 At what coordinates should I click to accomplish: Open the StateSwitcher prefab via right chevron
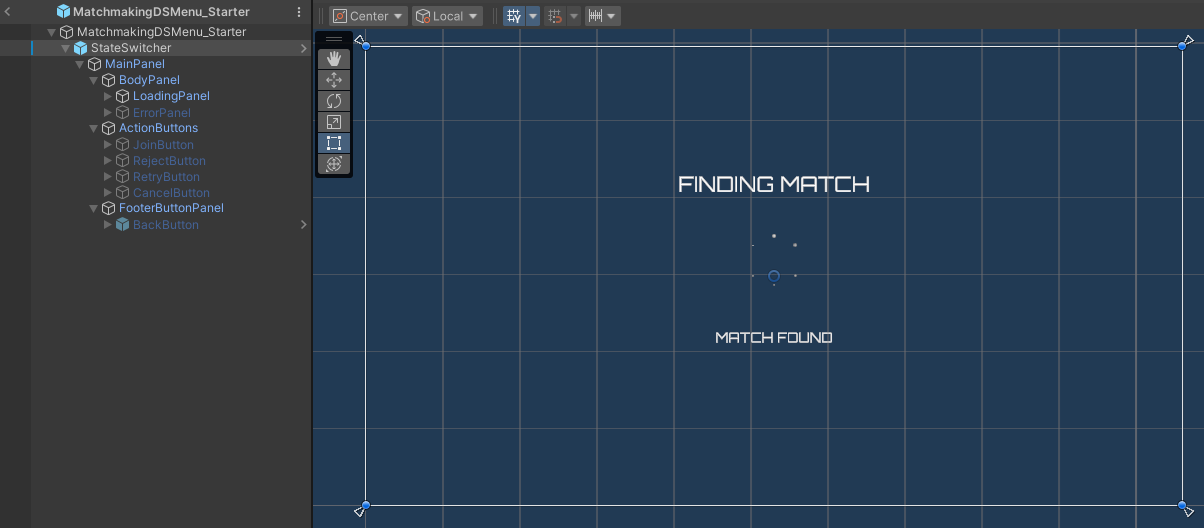click(303, 48)
